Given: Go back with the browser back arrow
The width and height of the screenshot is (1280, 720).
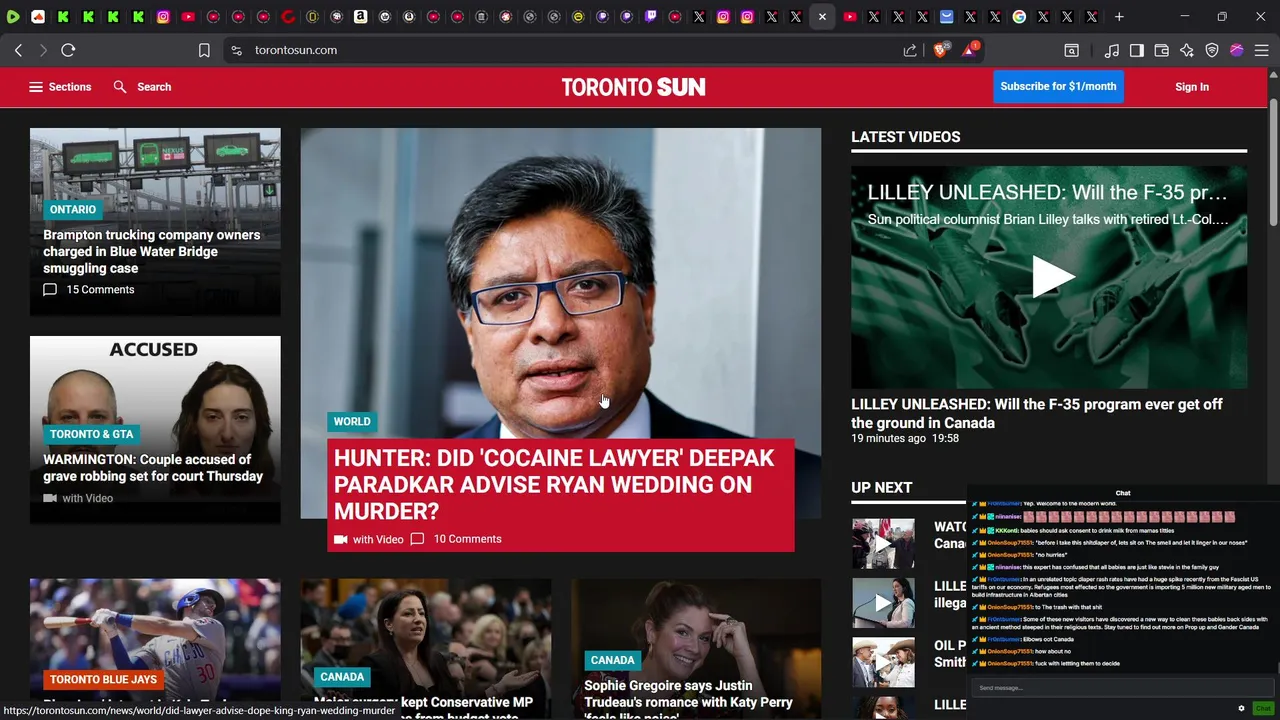Looking at the screenshot, I should click(x=18, y=50).
